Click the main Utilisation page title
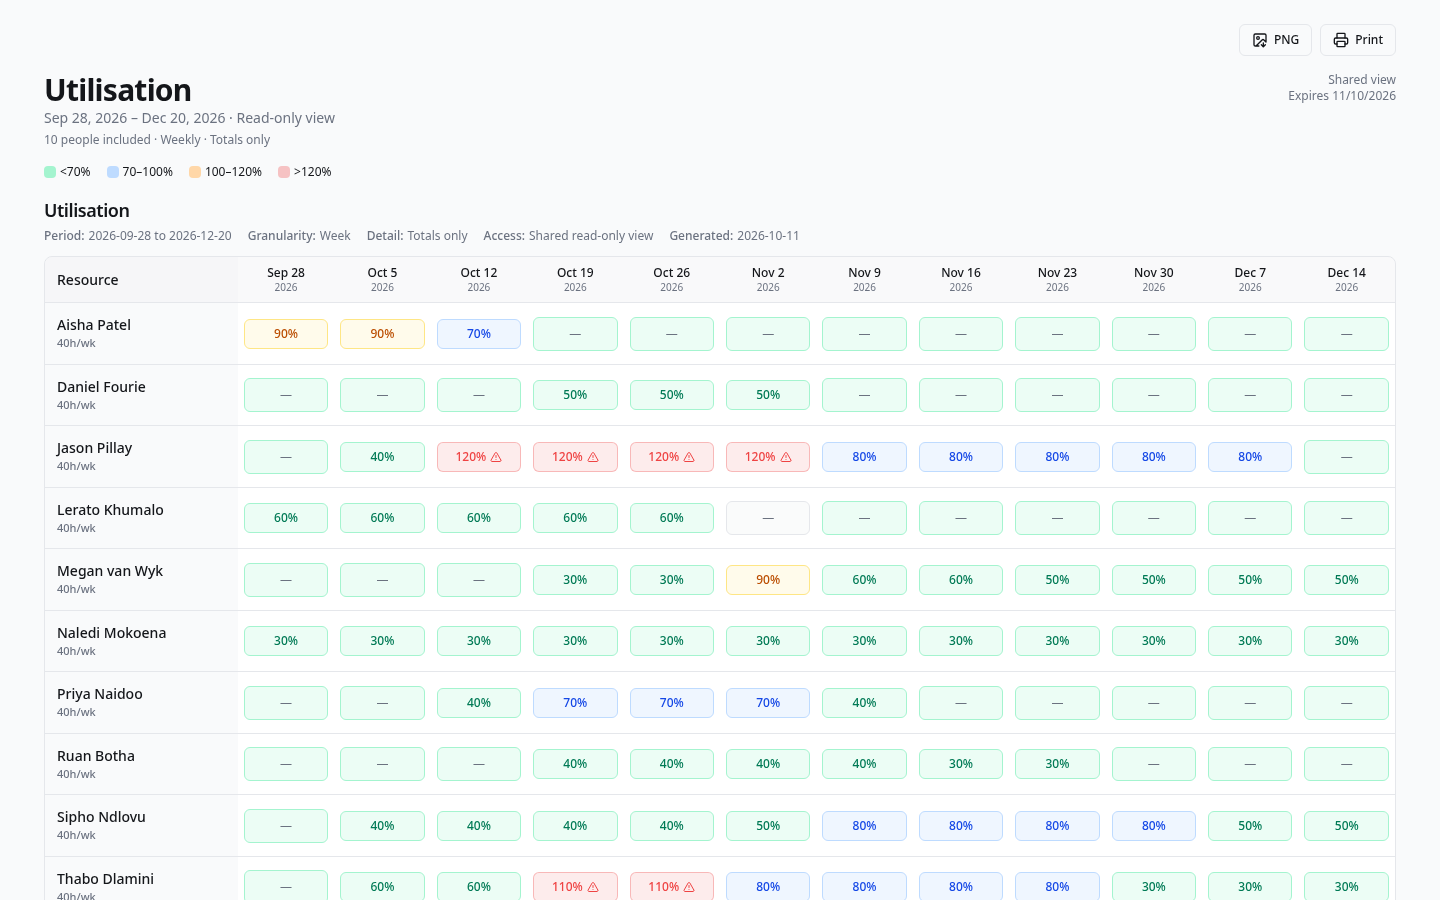This screenshot has height=900, width=1440. [118, 90]
